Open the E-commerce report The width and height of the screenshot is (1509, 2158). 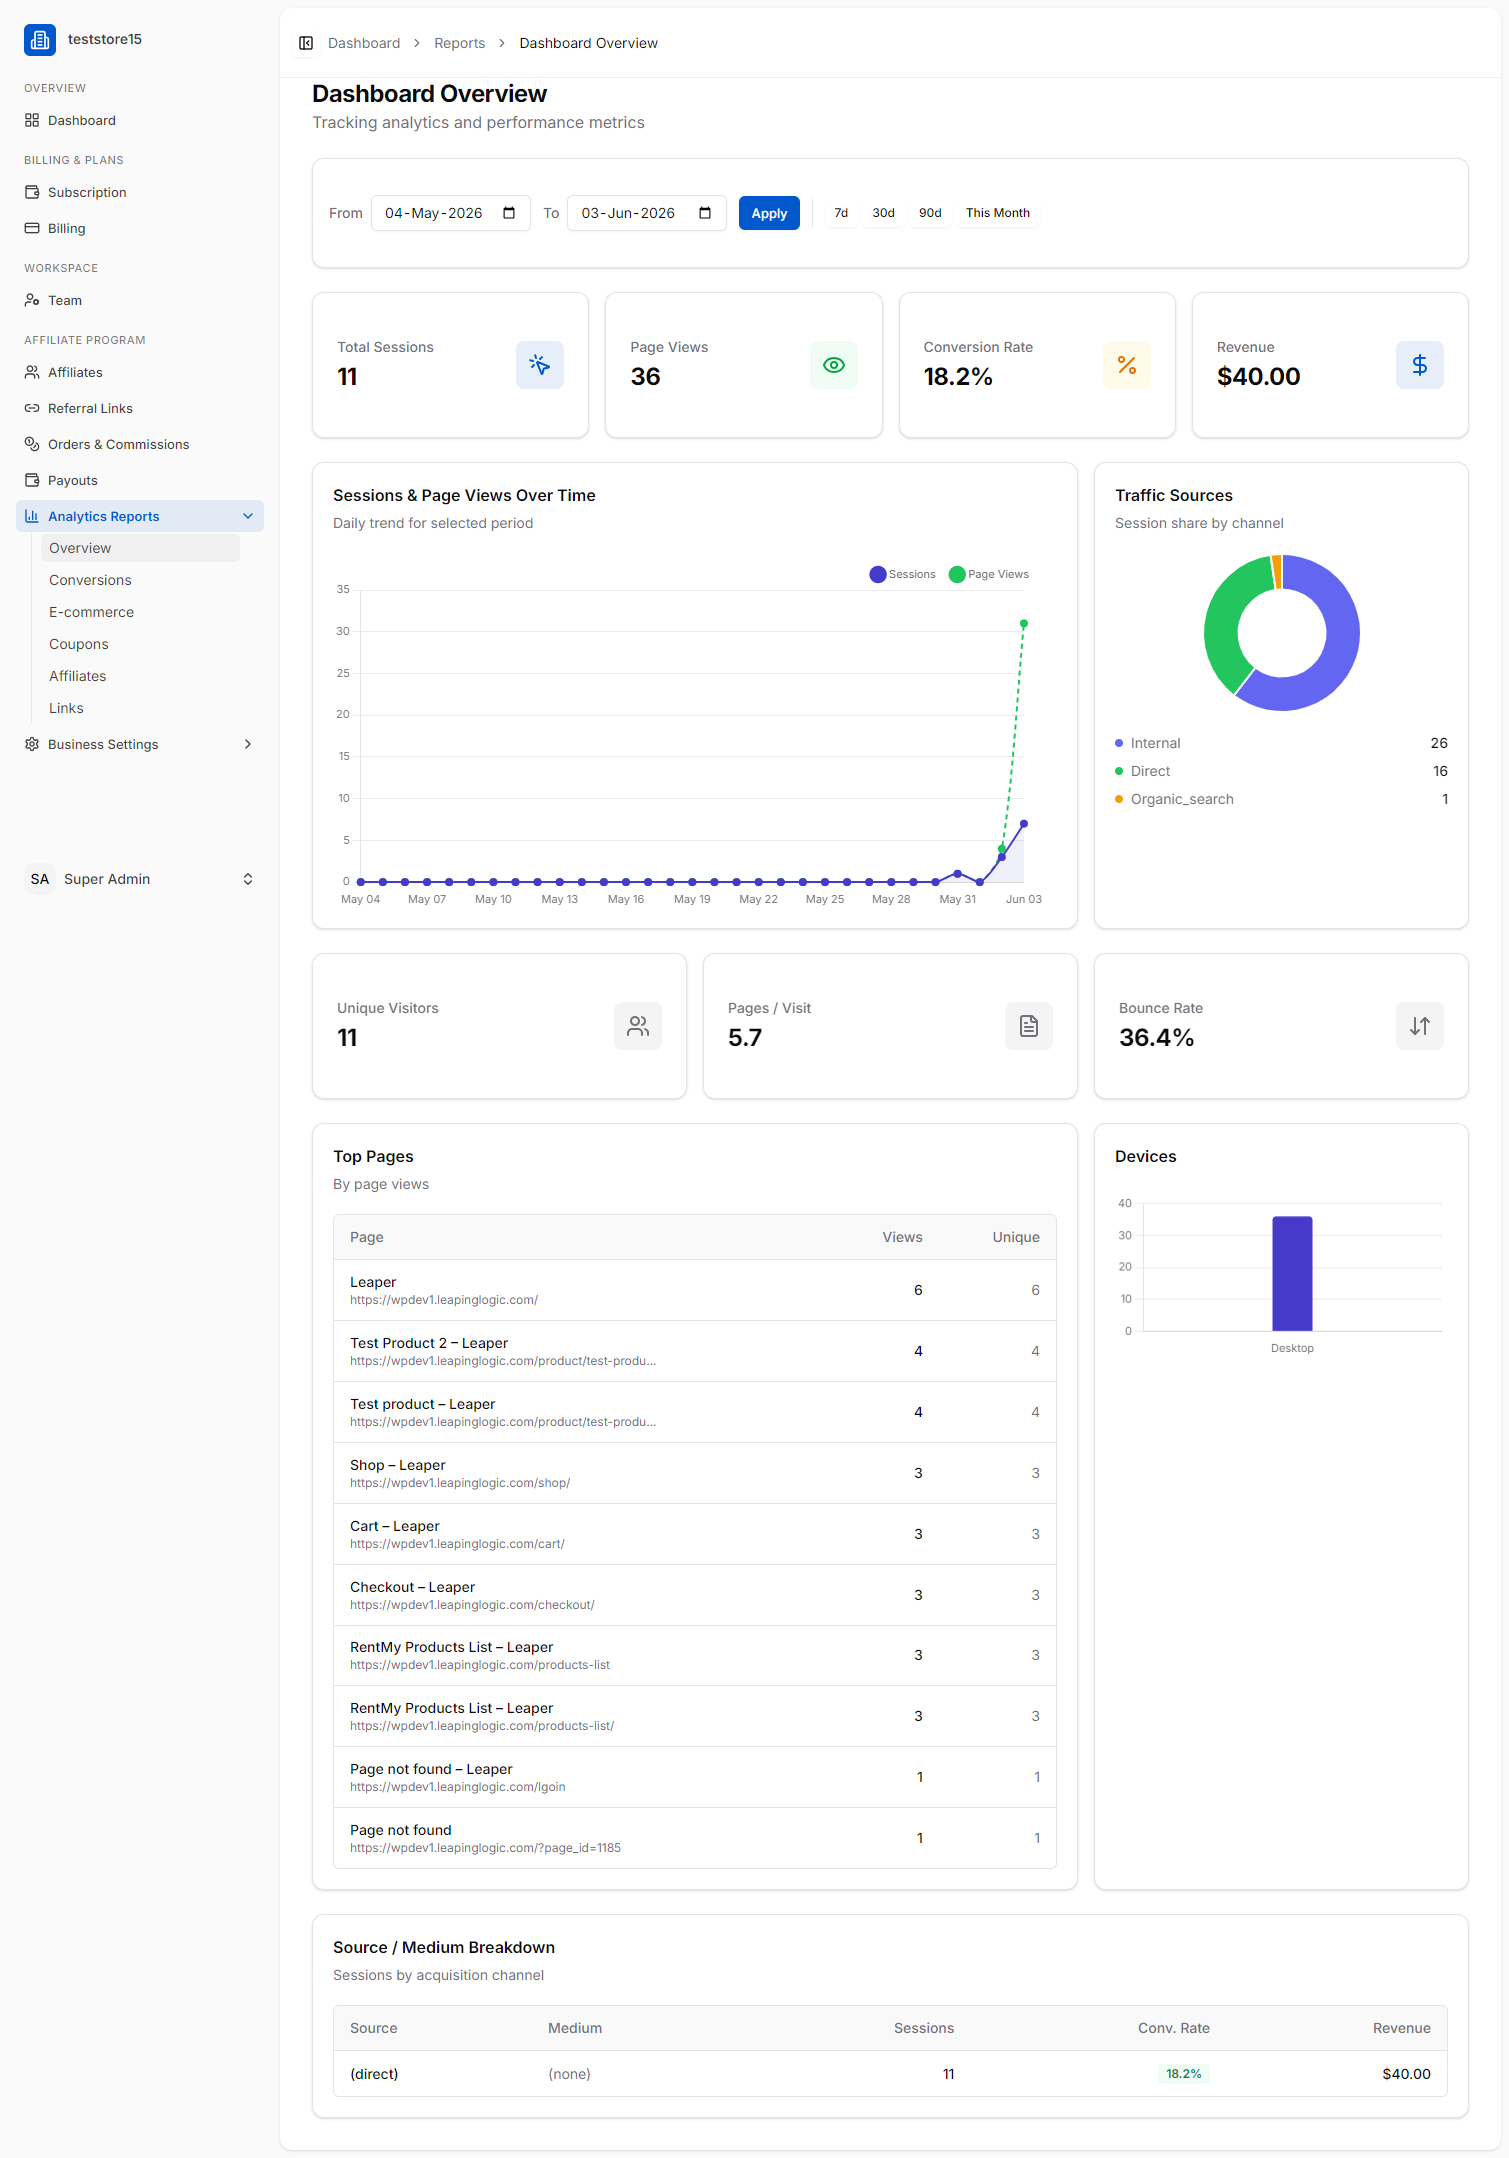point(140,612)
